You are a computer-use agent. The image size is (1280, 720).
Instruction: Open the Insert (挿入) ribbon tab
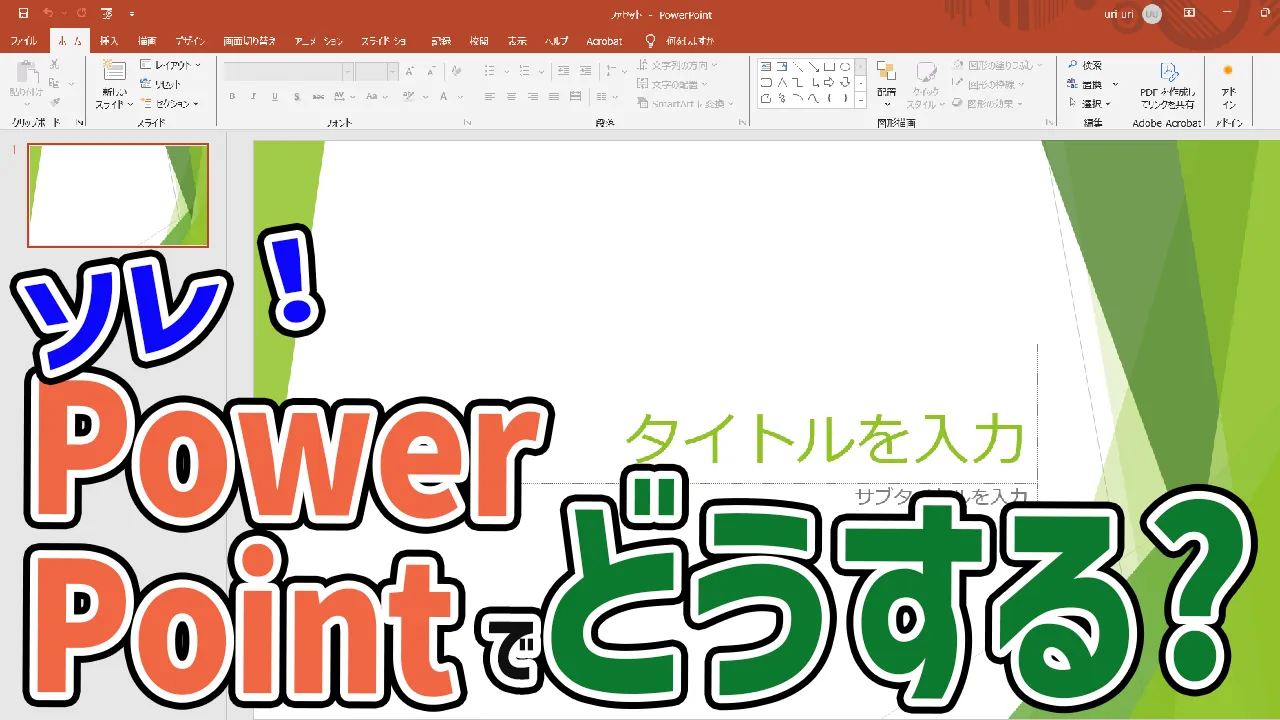(109, 41)
